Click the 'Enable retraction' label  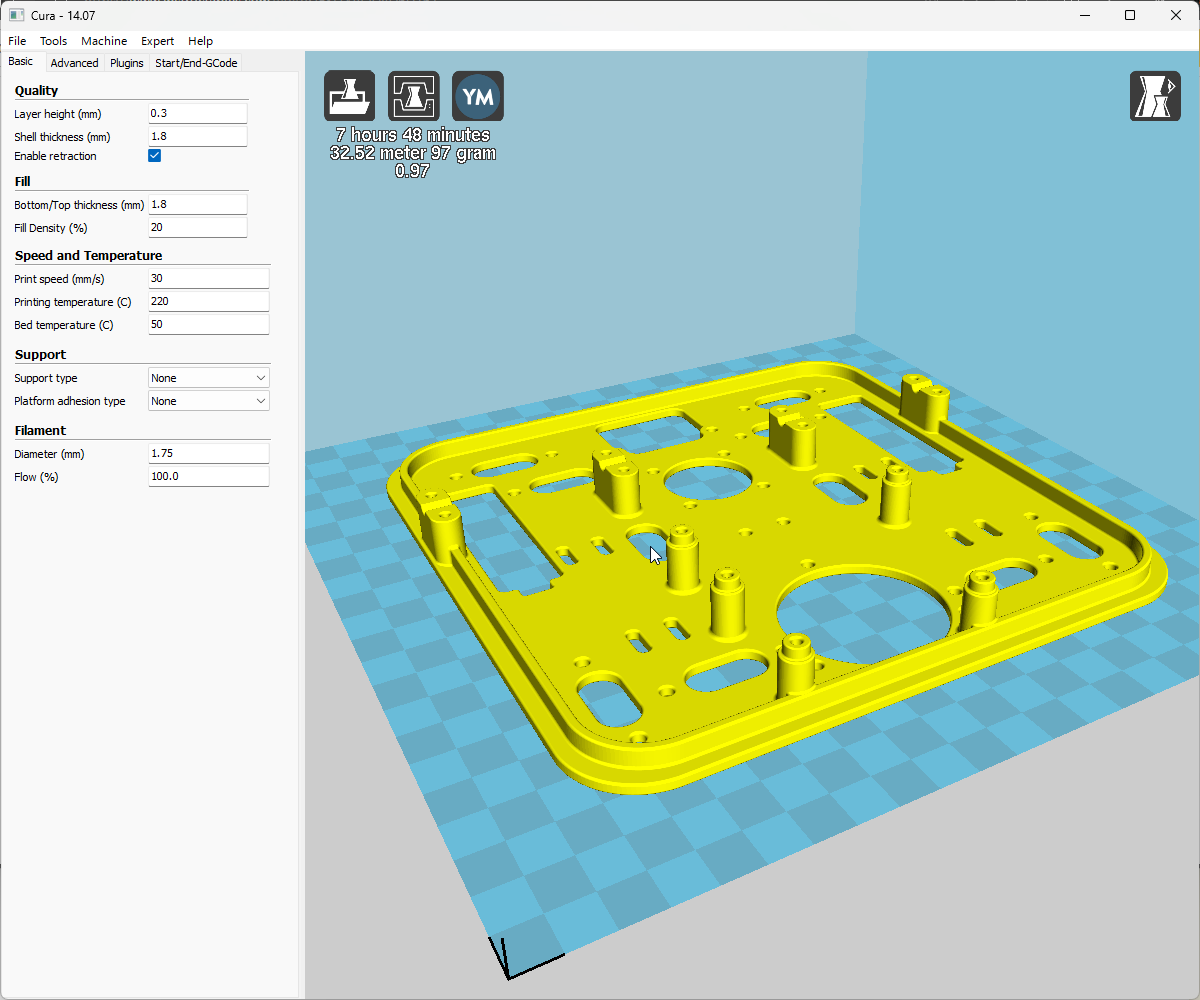coord(55,157)
